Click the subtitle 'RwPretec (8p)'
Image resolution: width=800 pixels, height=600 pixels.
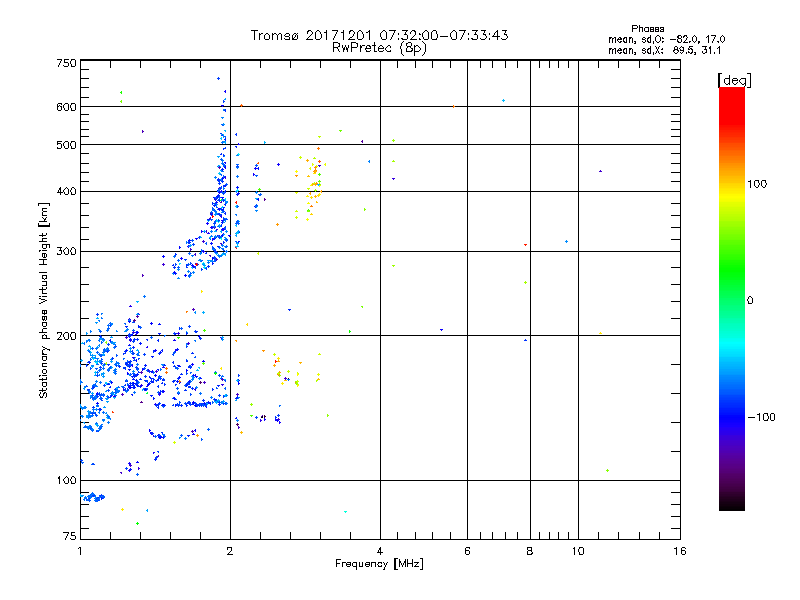click(379, 48)
